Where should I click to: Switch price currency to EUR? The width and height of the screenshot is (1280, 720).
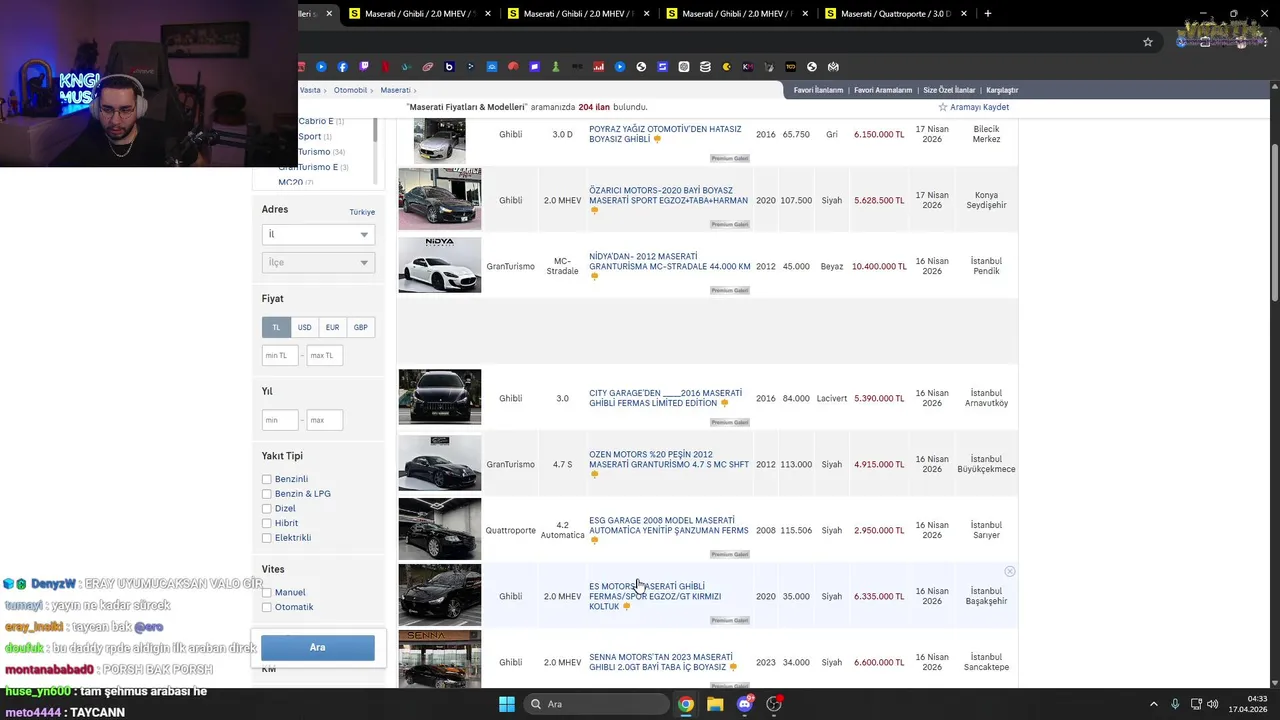332,327
